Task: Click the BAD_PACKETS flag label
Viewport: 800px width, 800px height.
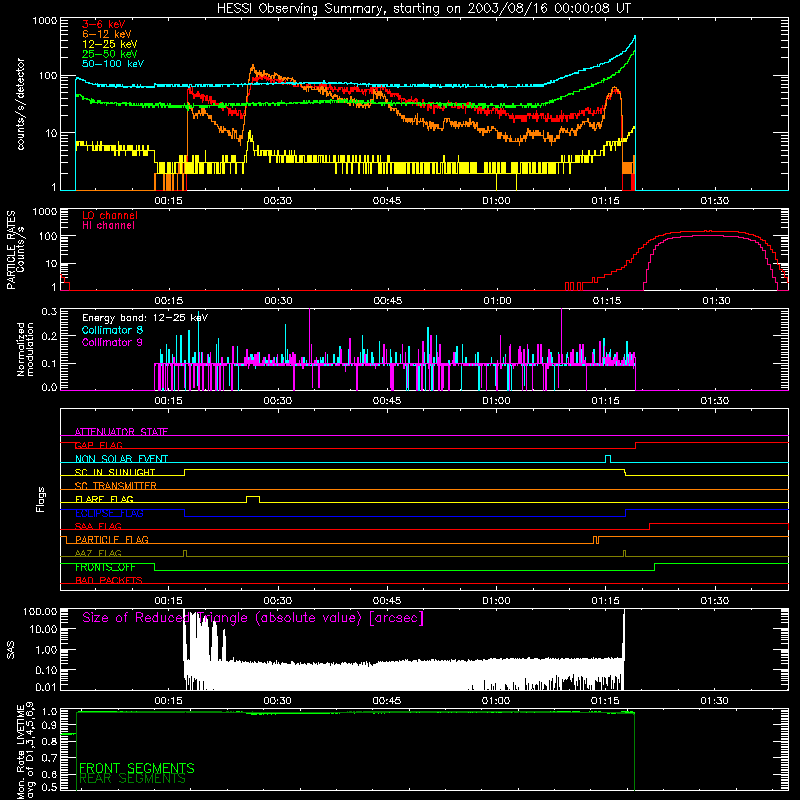Action: [109, 580]
